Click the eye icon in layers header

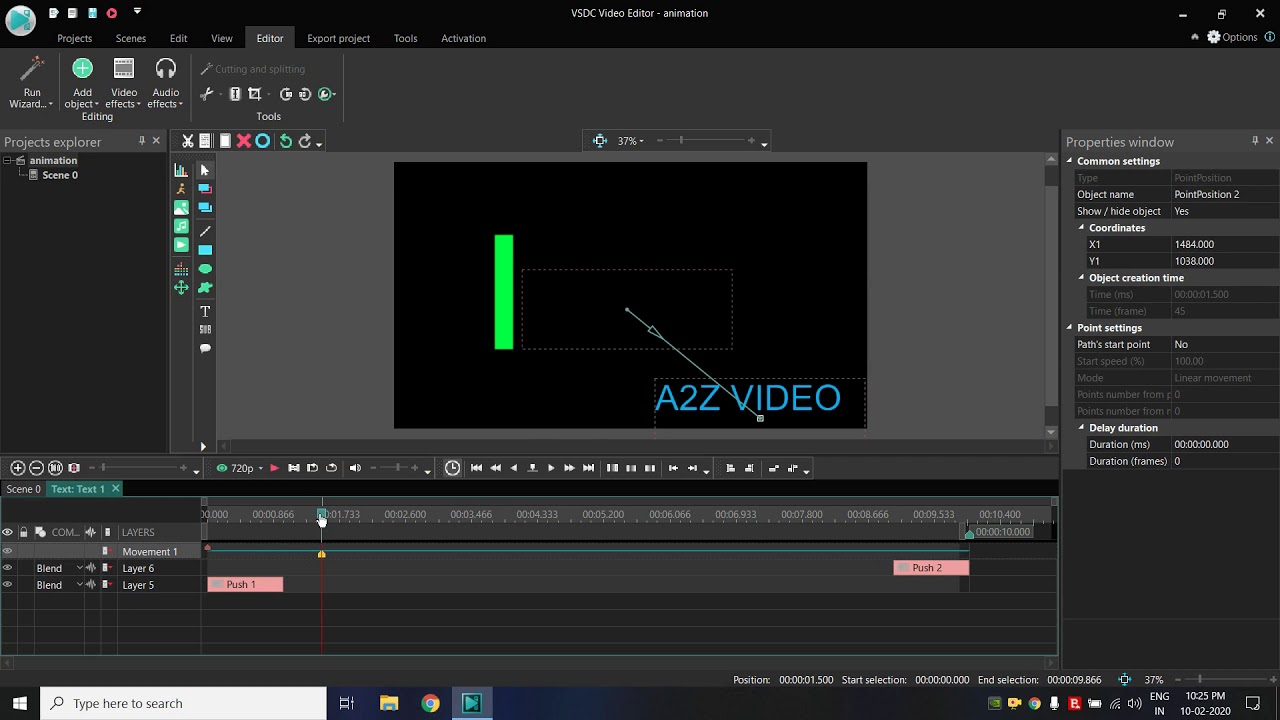click(x=7, y=532)
